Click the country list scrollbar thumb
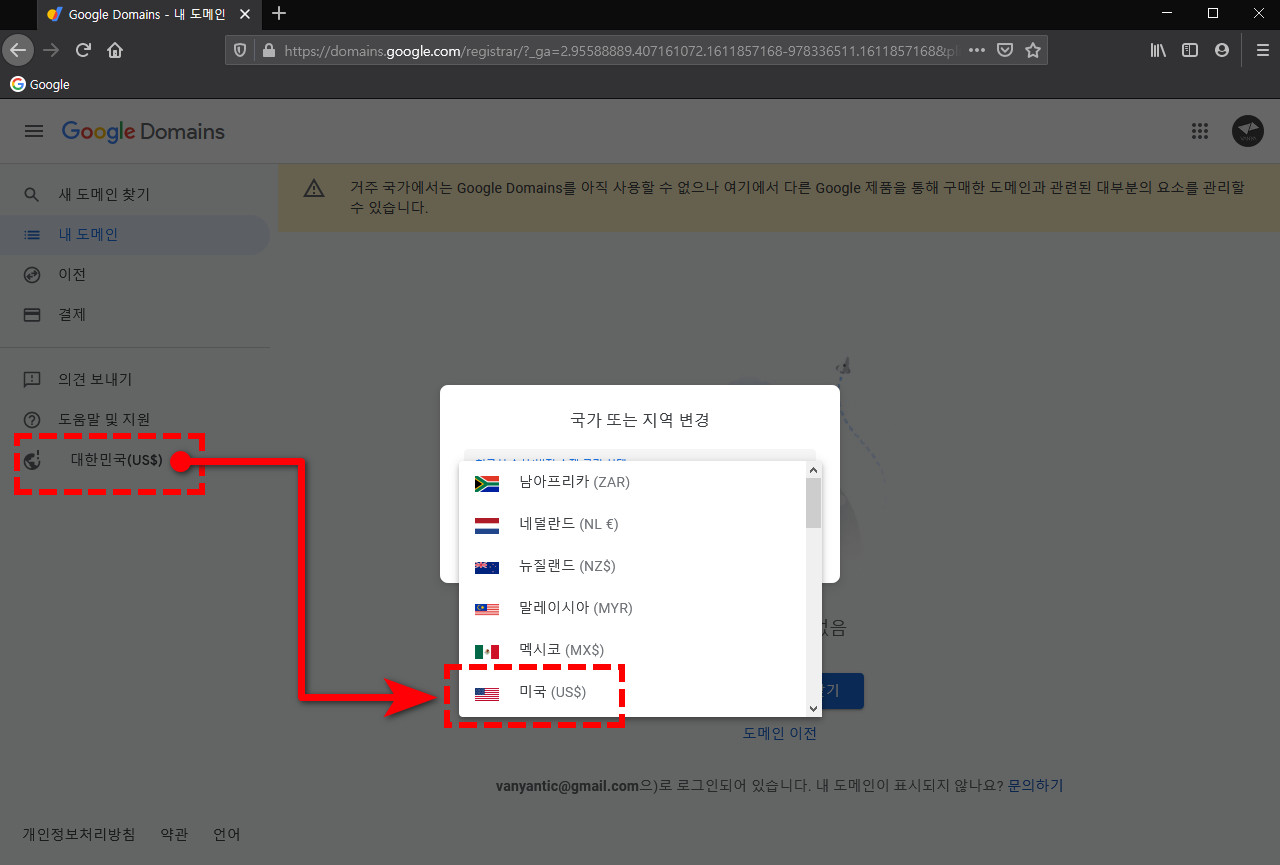 tap(813, 503)
